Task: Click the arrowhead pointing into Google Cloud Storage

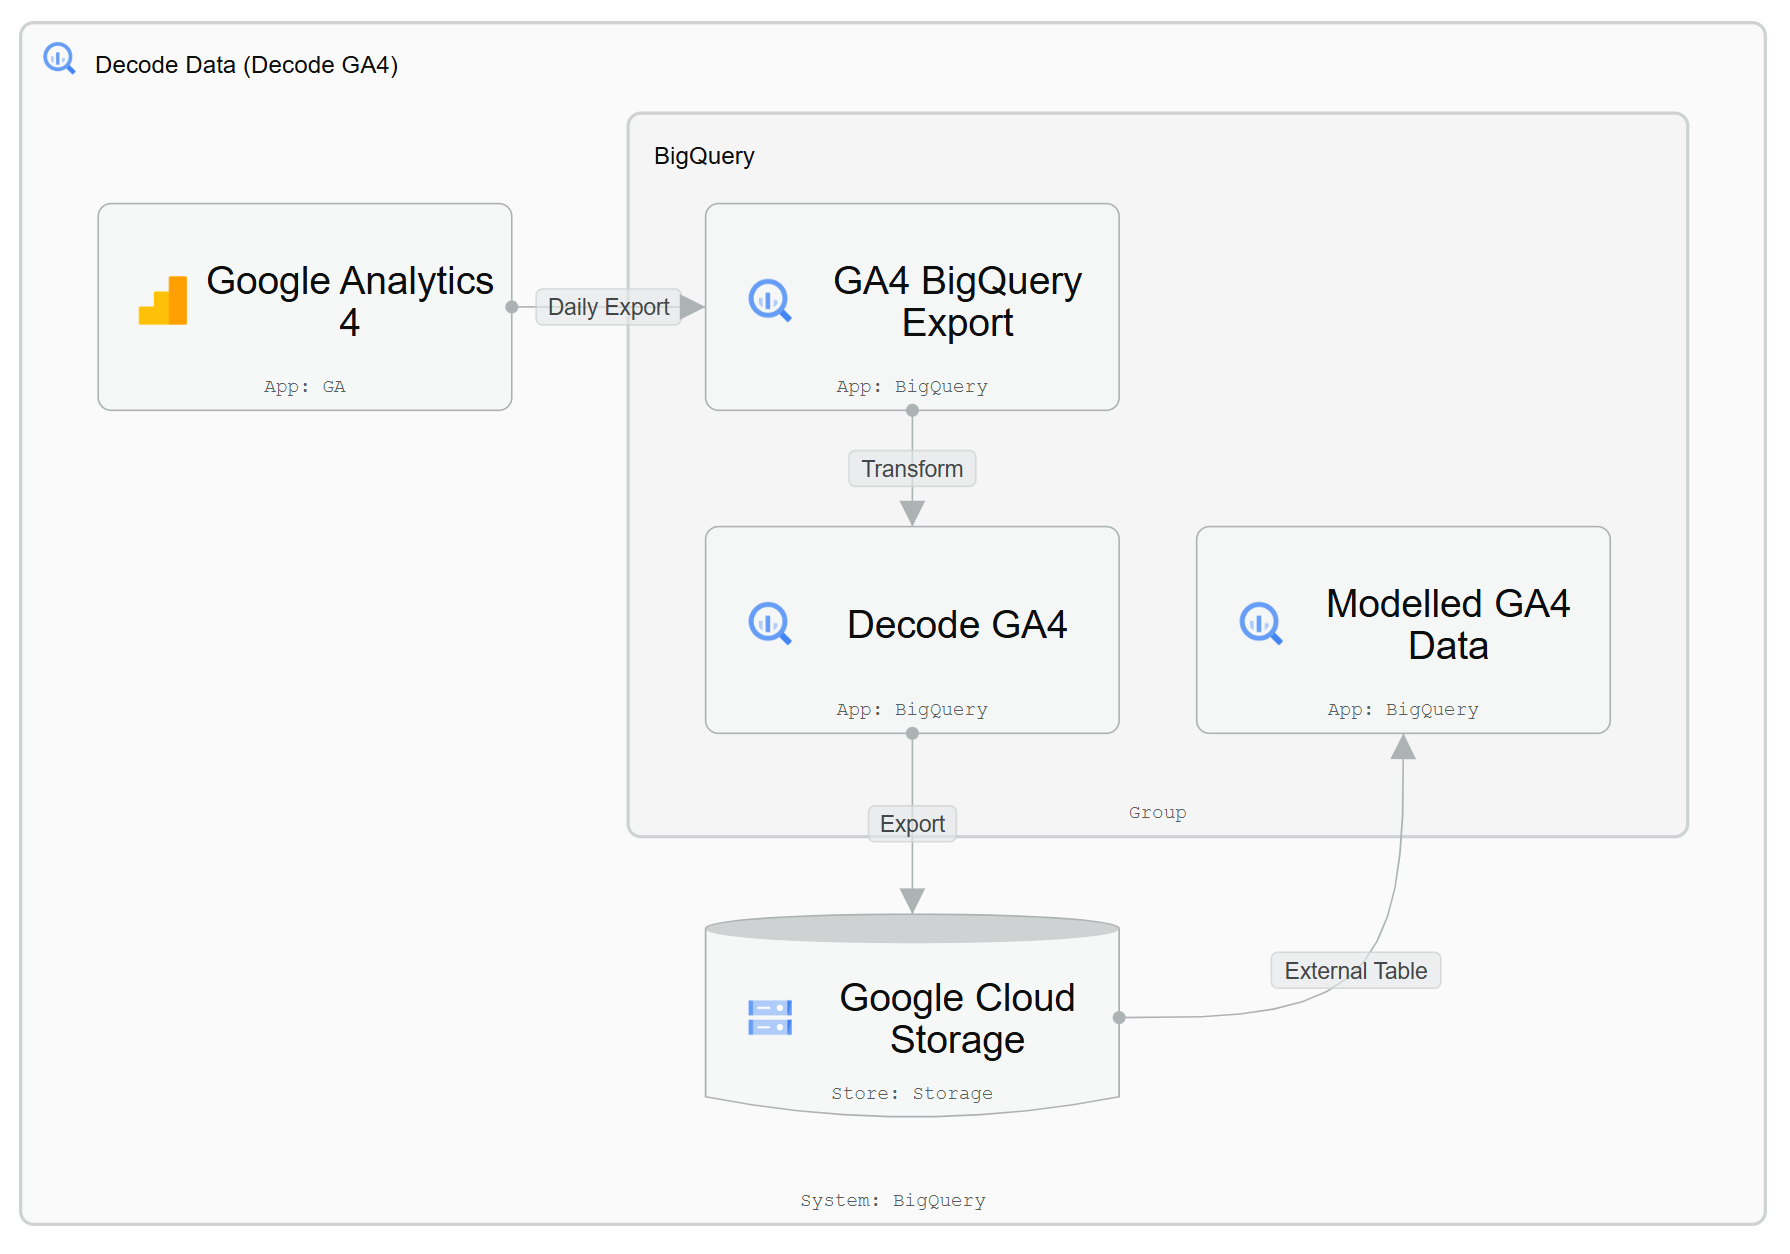Action: [x=912, y=900]
